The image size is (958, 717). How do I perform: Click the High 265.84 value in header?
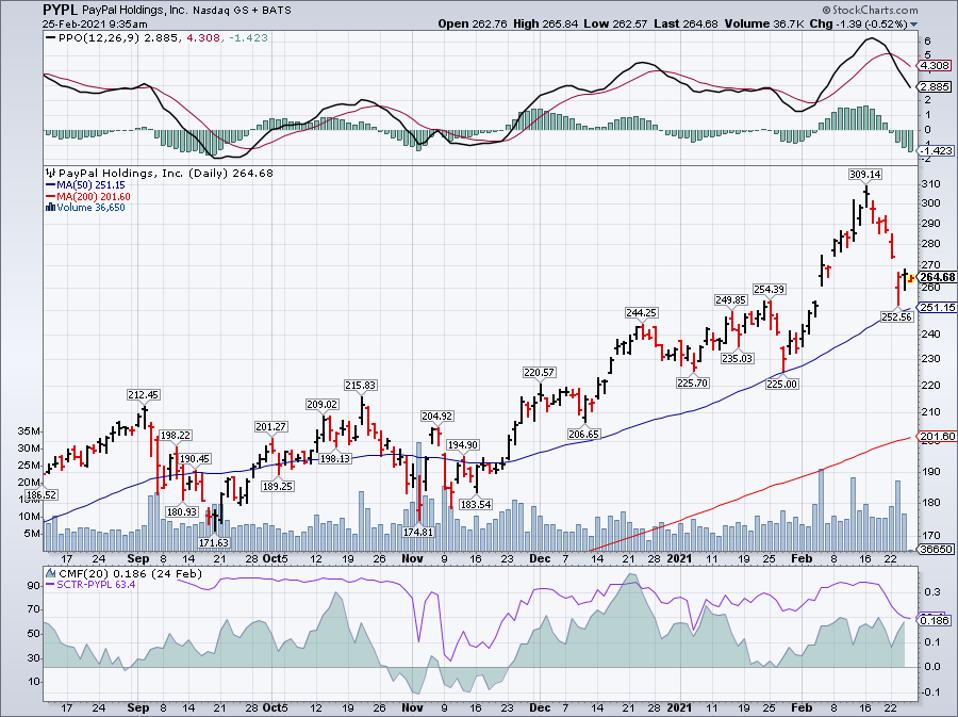(545, 24)
